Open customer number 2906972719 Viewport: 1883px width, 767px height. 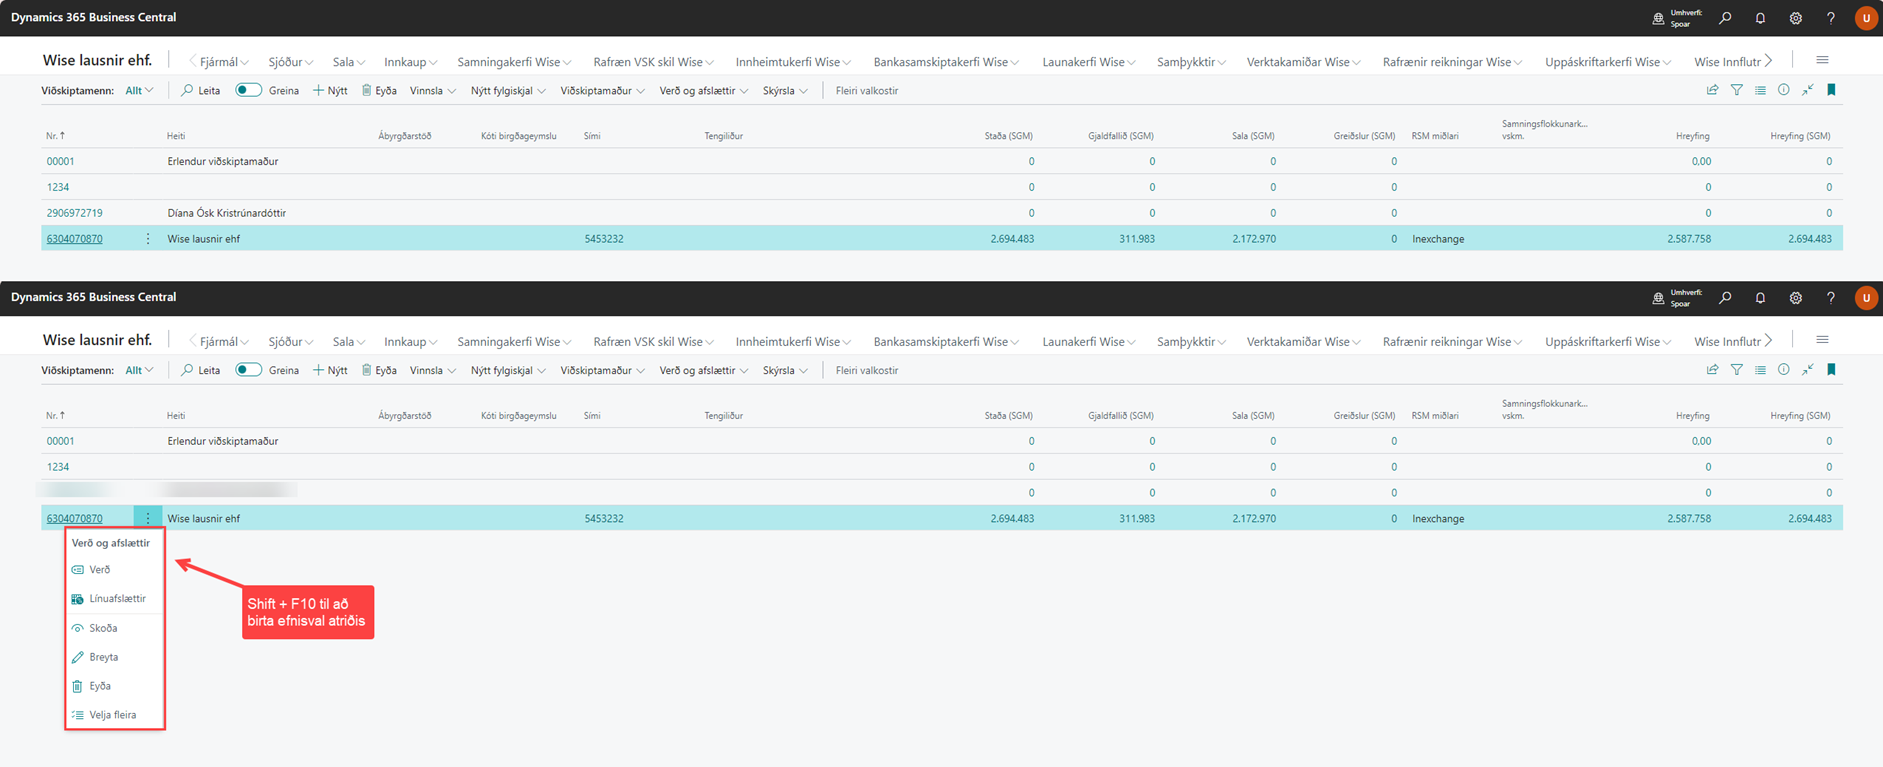coord(74,213)
